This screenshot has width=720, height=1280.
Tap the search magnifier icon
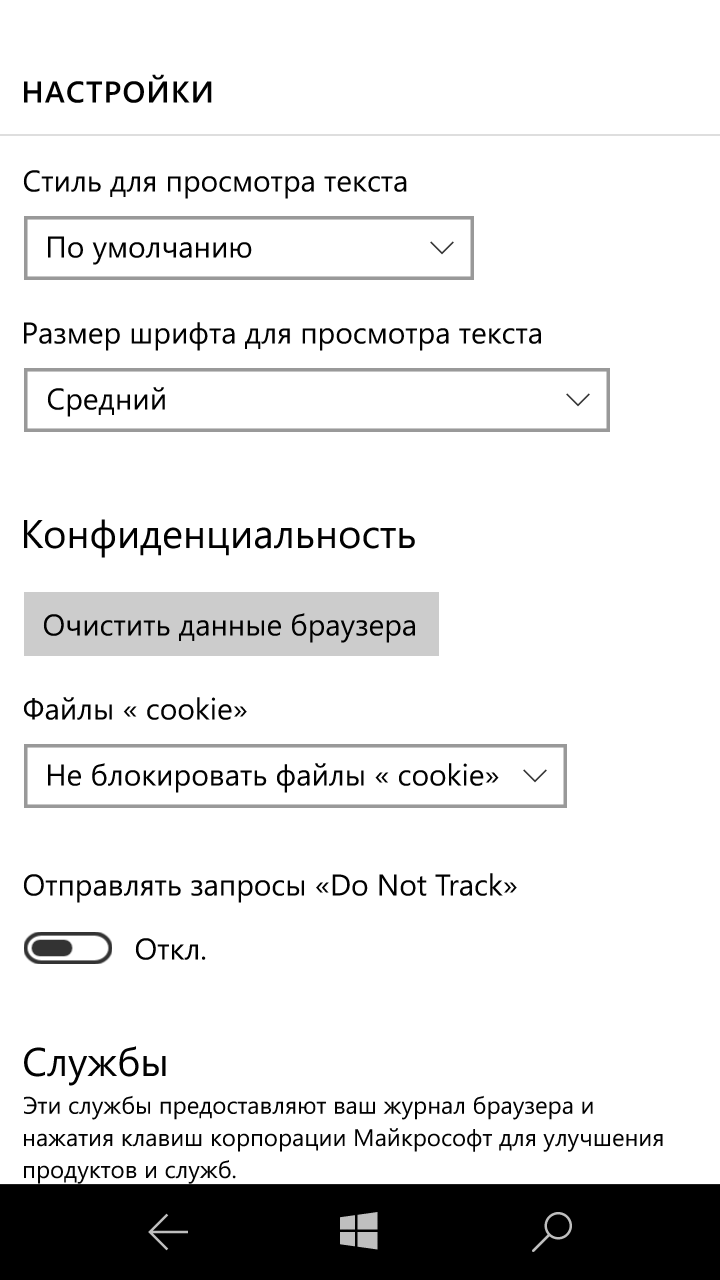[551, 1232]
